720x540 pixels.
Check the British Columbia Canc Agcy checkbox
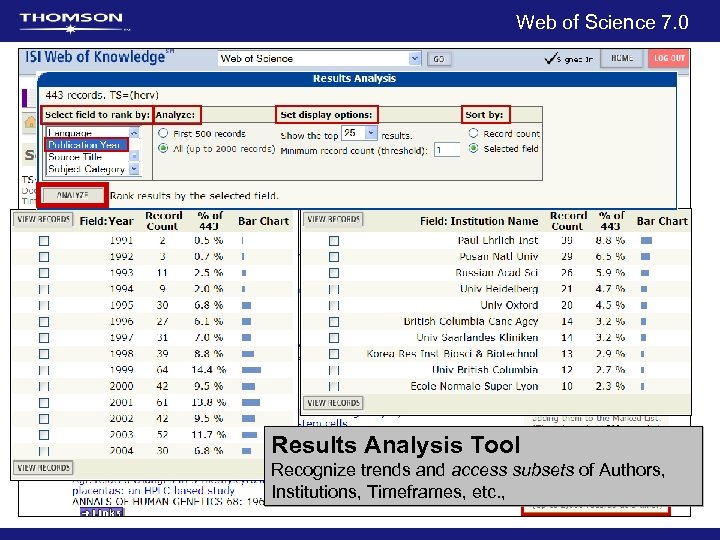334,321
